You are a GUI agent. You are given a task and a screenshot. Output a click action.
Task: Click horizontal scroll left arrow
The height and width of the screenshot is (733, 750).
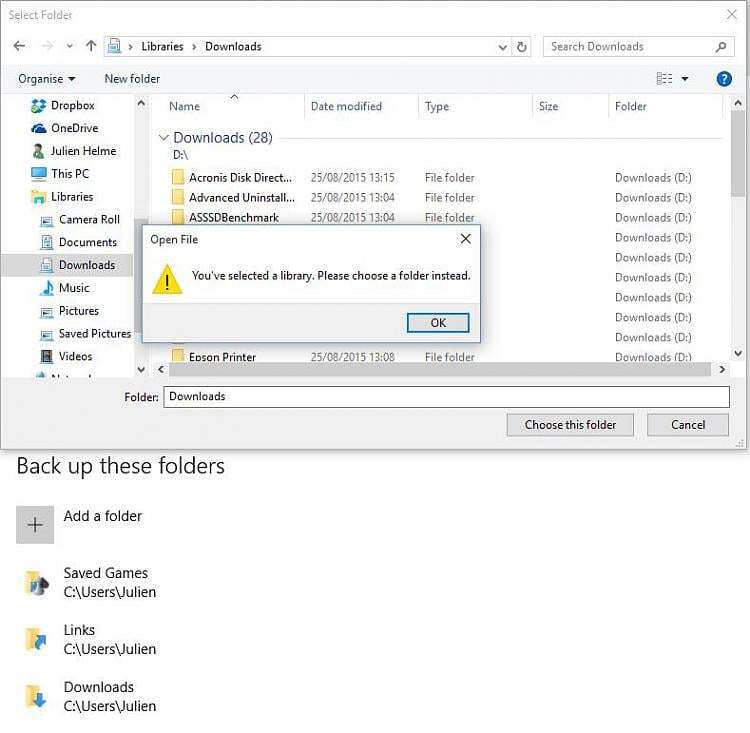coord(161,369)
